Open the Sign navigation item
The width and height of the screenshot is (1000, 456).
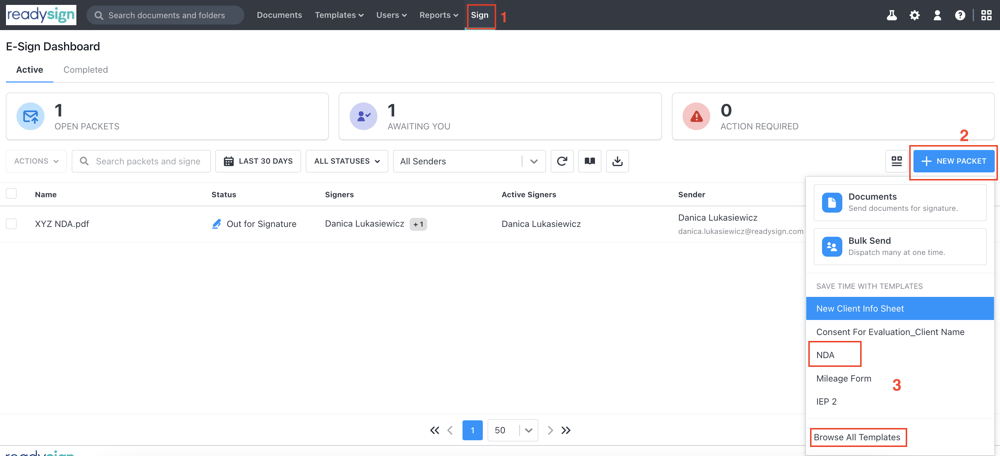(x=480, y=15)
